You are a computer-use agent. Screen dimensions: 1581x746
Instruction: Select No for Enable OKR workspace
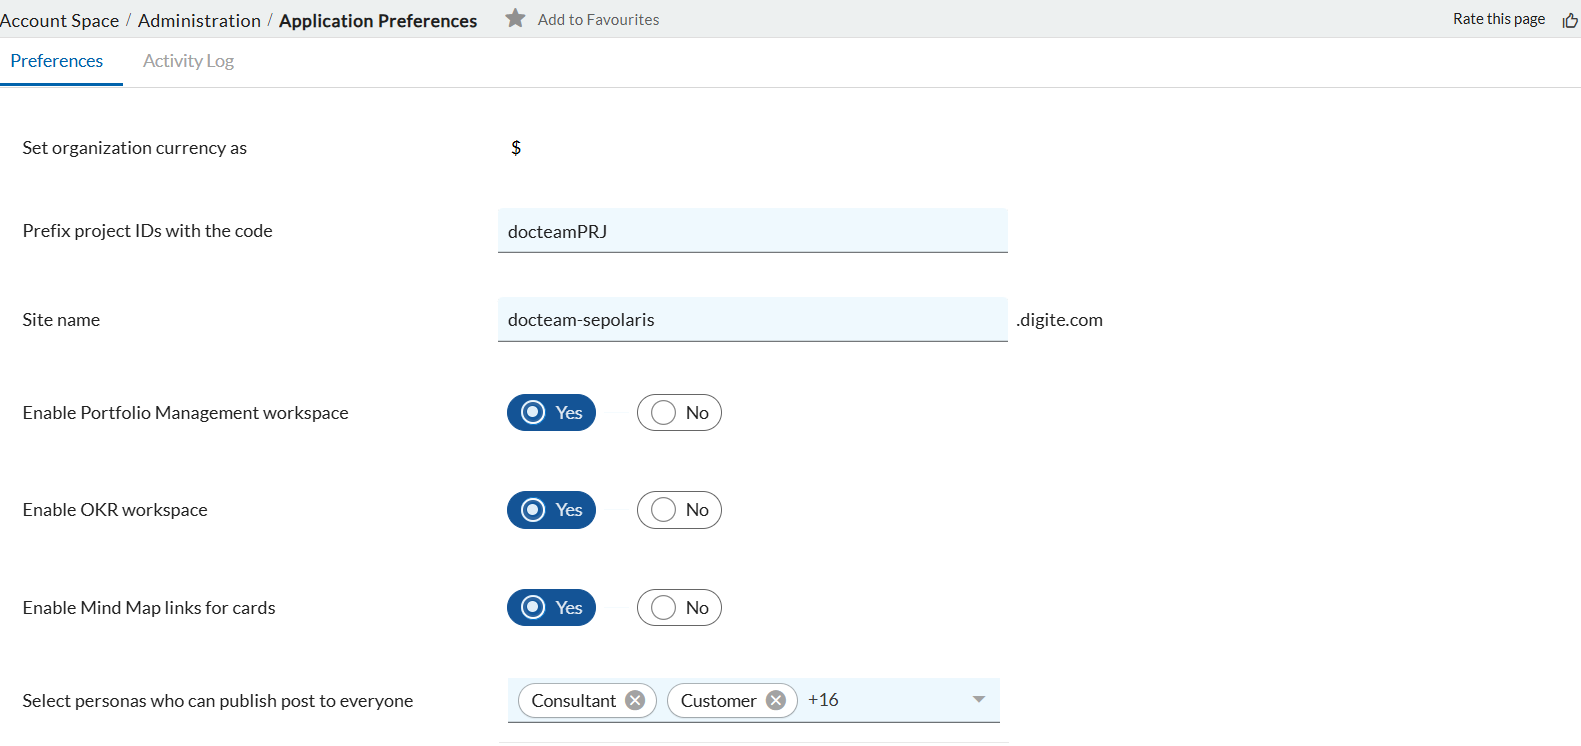click(679, 510)
